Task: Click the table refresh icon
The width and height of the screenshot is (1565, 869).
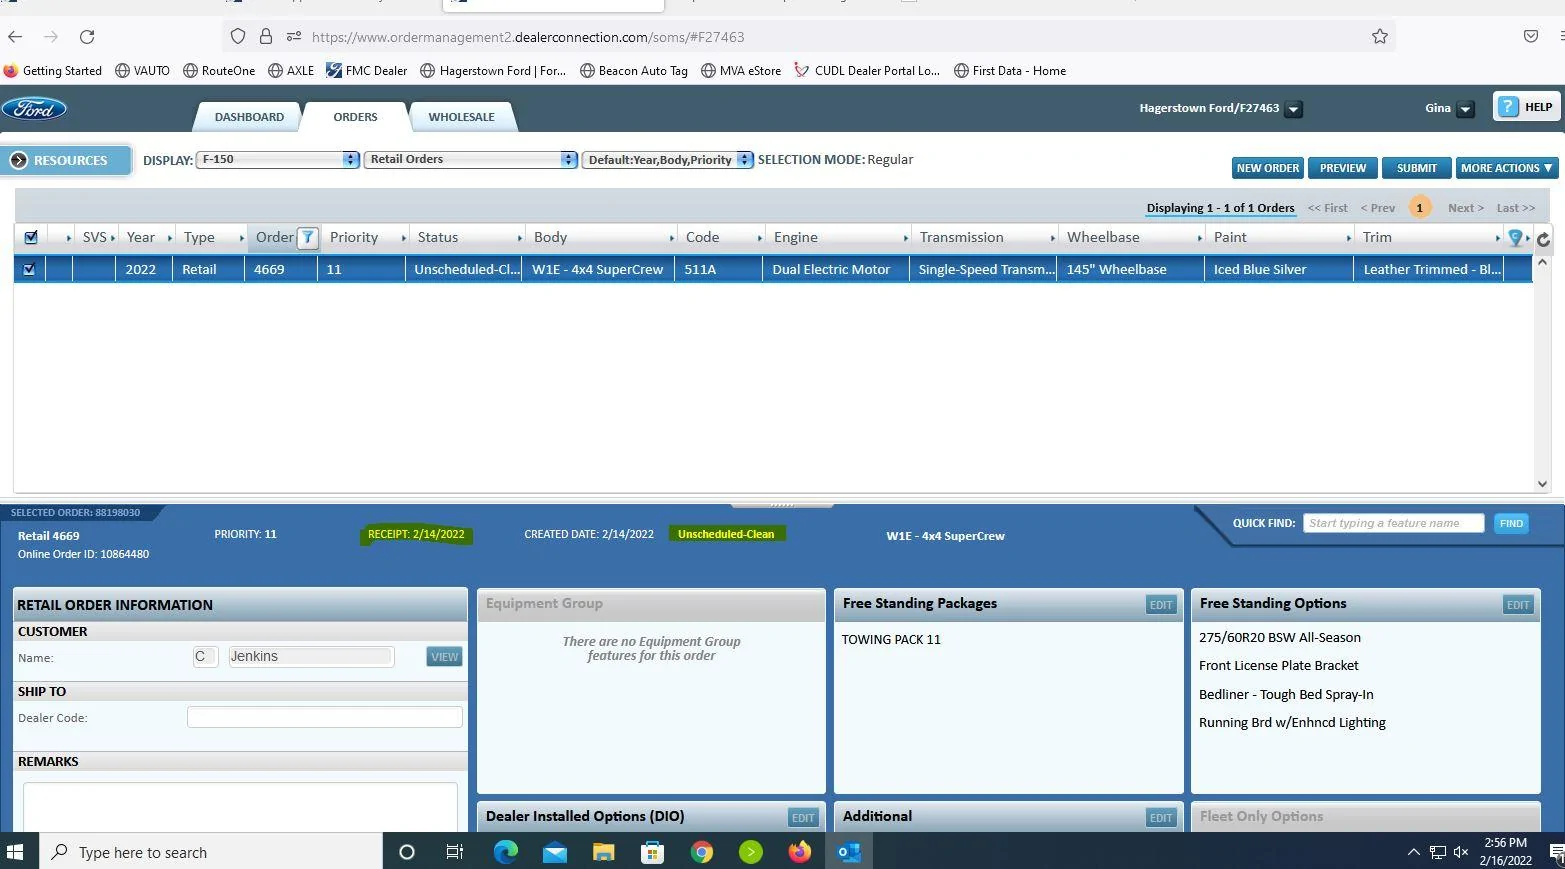Action: click(x=1543, y=239)
